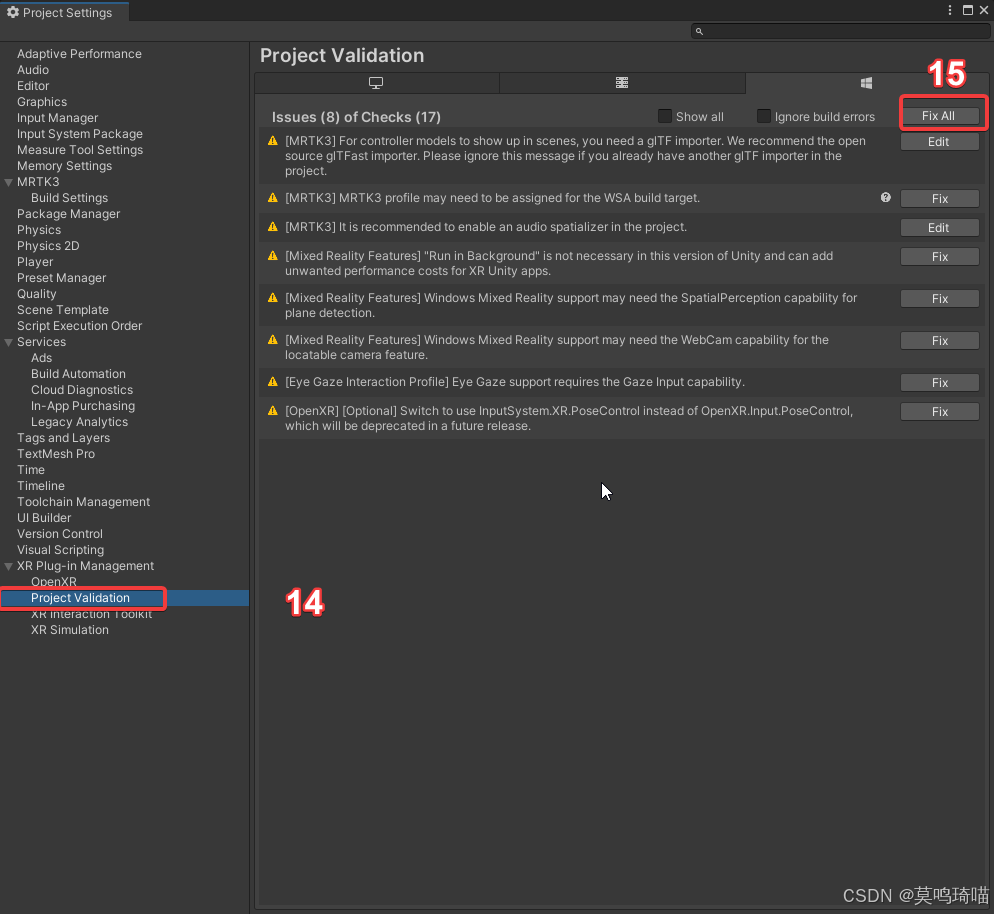Open Scene Template settings
This screenshot has width=994, height=914.
(x=63, y=310)
